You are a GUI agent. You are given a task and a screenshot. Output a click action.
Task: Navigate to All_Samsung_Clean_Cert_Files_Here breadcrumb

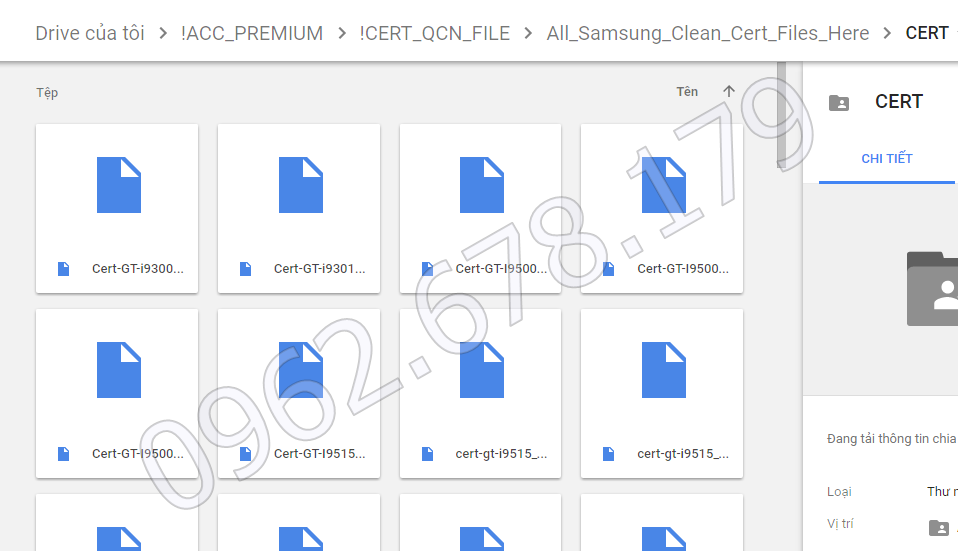point(708,33)
